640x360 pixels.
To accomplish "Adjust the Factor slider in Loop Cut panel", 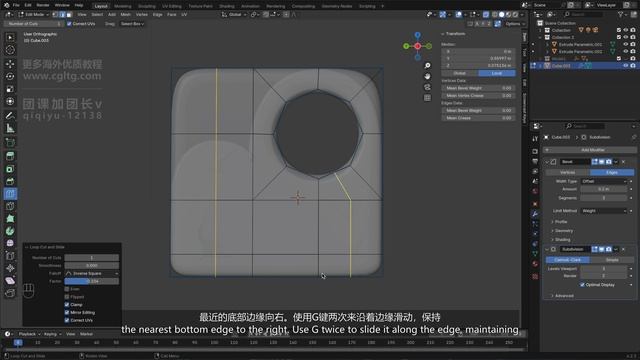I will (x=91, y=281).
